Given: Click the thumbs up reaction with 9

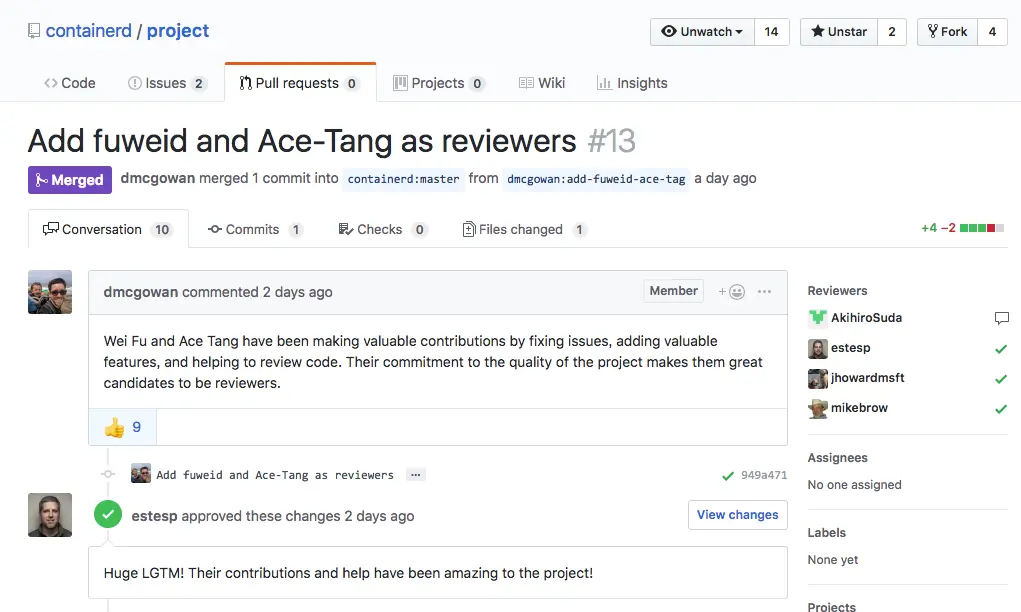Looking at the screenshot, I should [x=122, y=427].
